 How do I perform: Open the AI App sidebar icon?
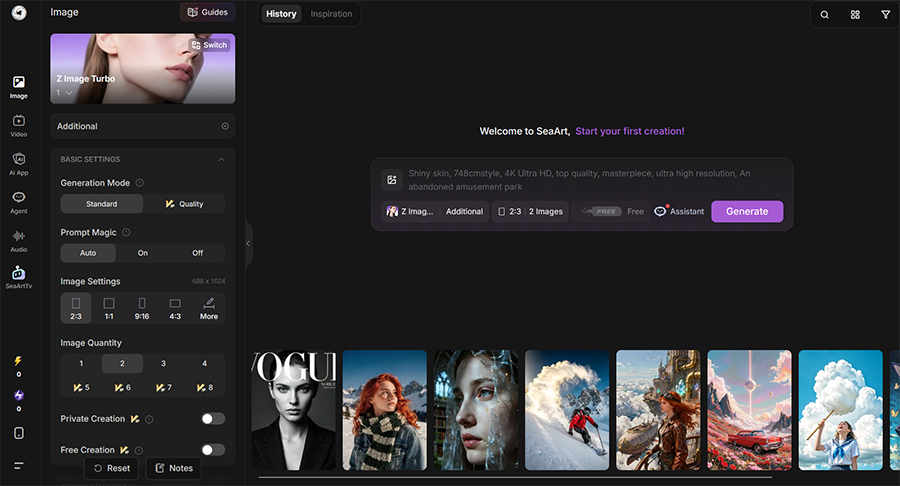pos(18,164)
